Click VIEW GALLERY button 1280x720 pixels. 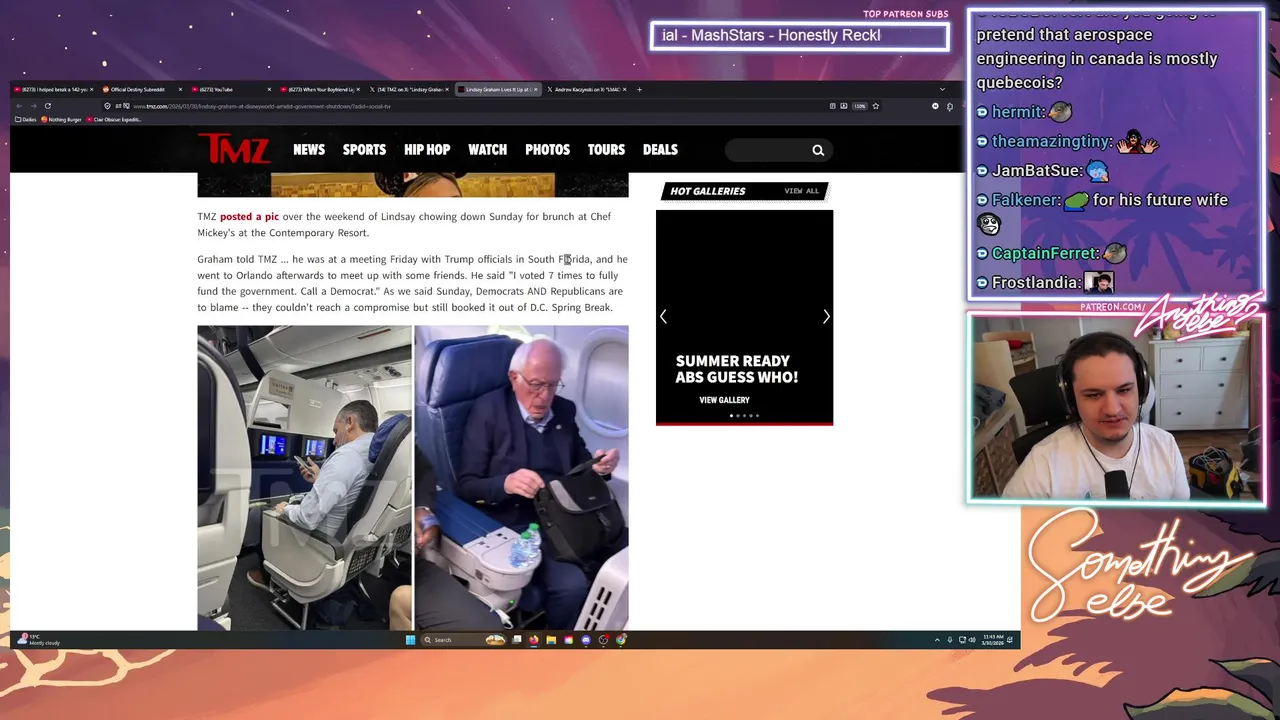(724, 400)
